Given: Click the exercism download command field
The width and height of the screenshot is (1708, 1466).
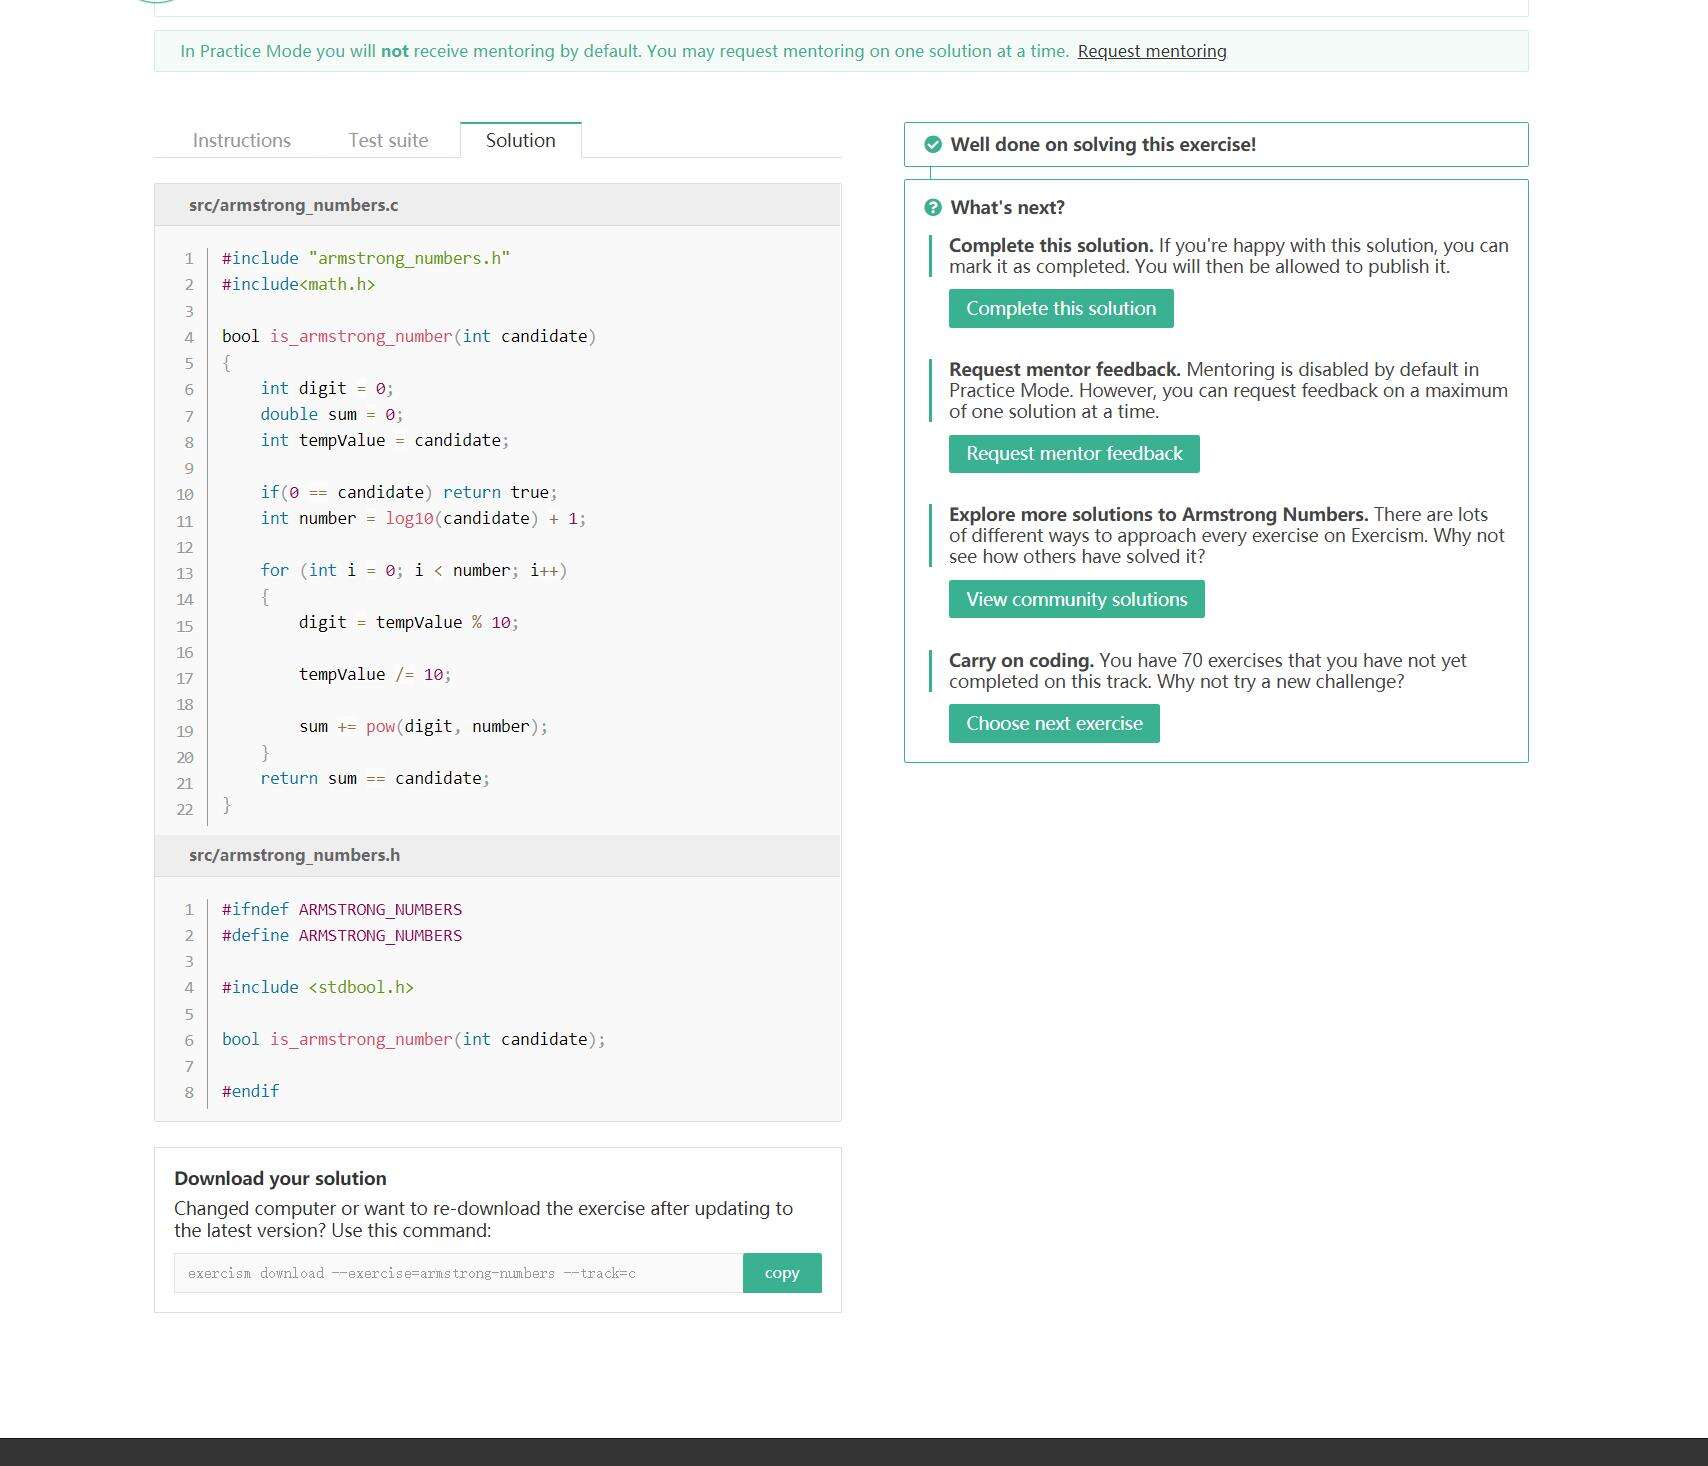Looking at the screenshot, I should (x=458, y=1273).
